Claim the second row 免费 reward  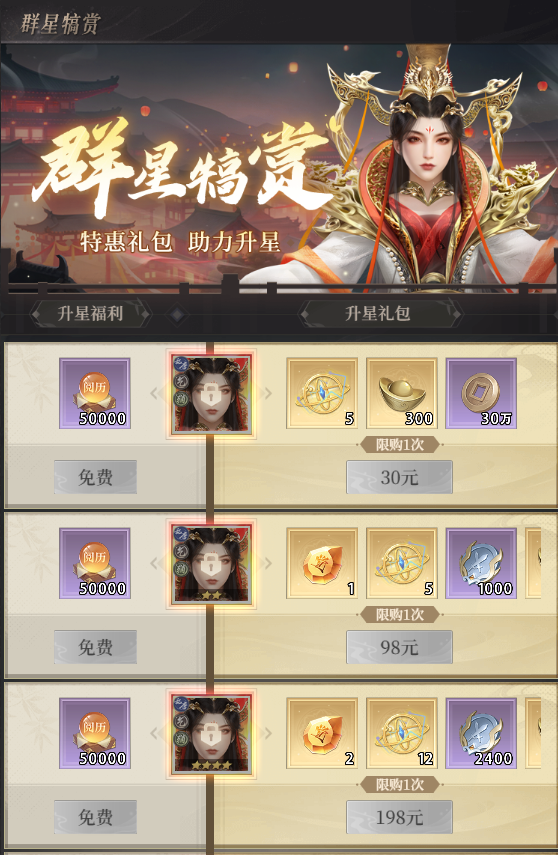95,647
